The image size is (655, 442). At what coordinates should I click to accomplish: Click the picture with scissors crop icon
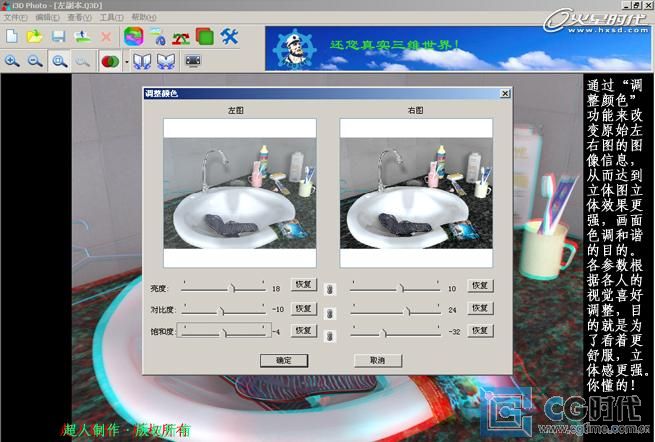(x=158, y=37)
